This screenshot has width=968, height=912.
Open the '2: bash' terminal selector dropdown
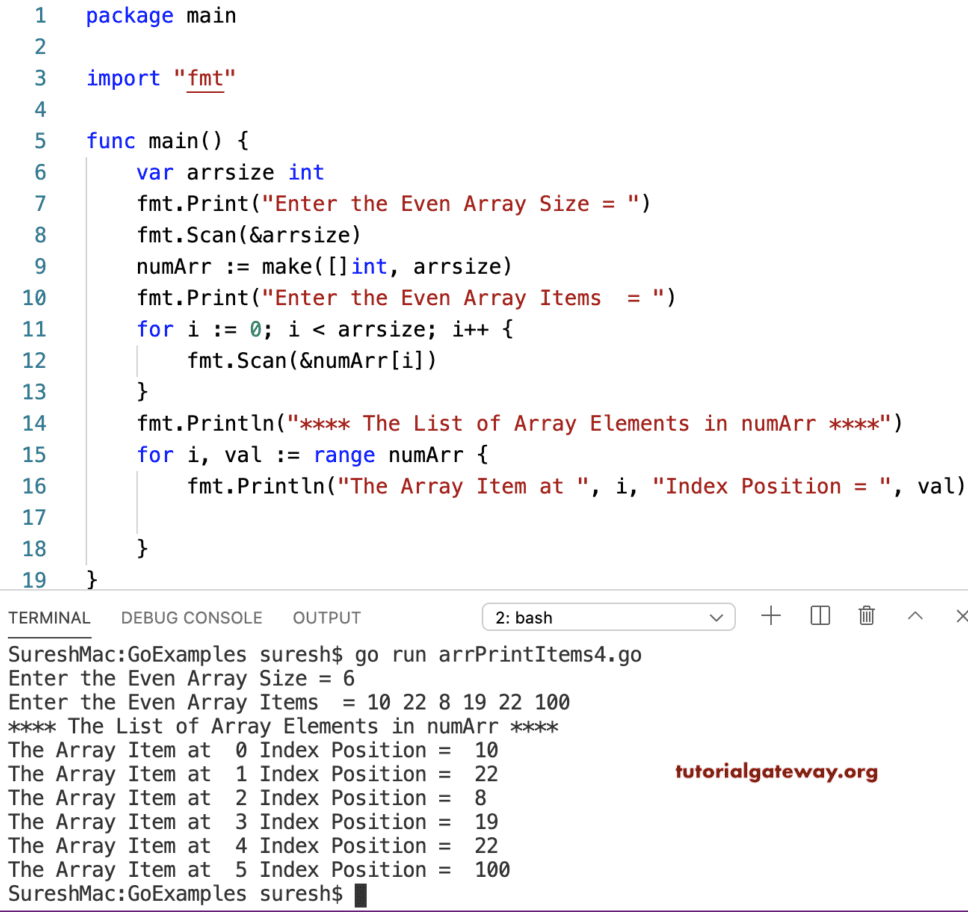(607, 617)
